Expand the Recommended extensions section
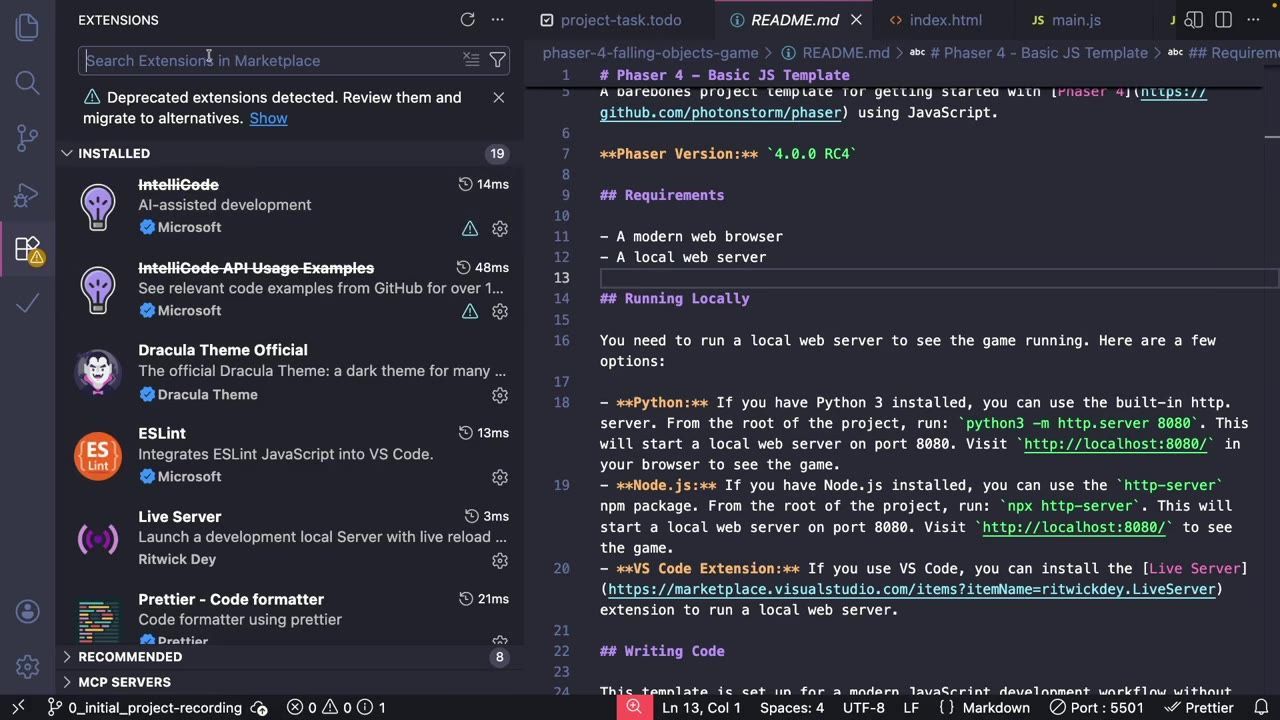The width and height of the screenshot is (1280, 720). pyautogui.click(x=290, y=657)
